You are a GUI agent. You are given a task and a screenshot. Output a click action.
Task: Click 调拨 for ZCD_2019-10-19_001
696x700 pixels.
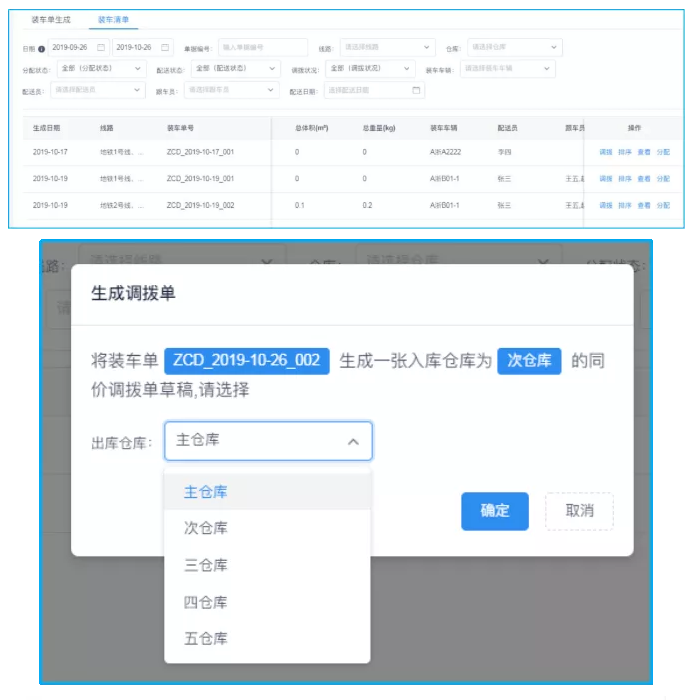(x=605, y=179)
